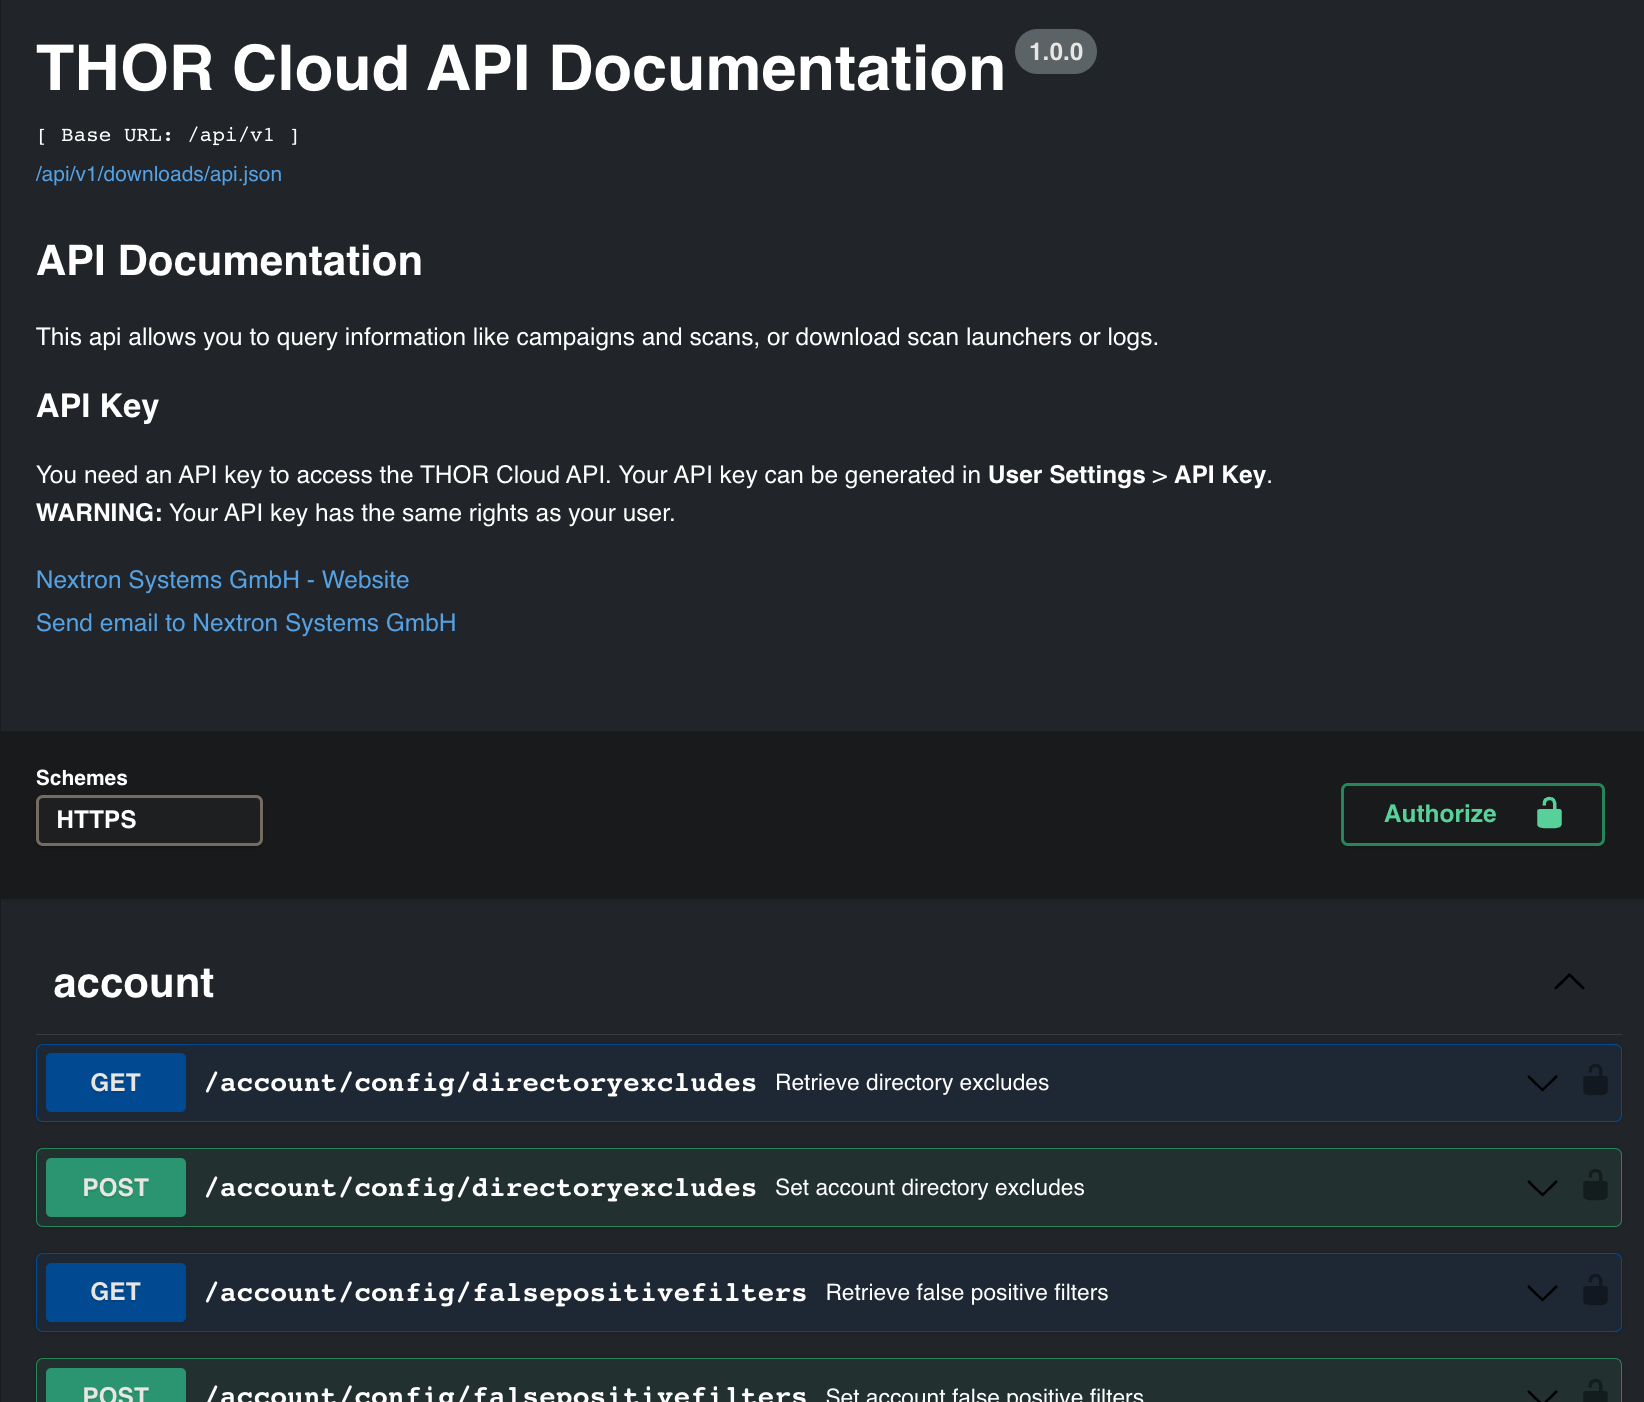
Task: Click lock icon on POST directoryexcludes row
Action: coord(1595,1186)
